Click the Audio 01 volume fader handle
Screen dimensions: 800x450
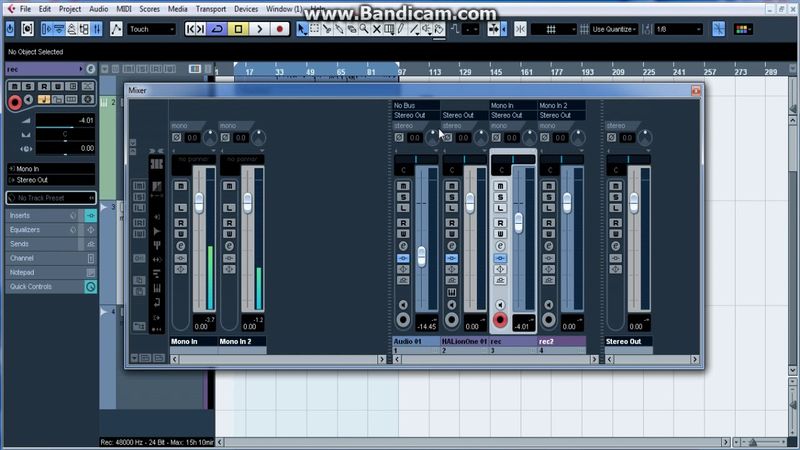point(421,257)
